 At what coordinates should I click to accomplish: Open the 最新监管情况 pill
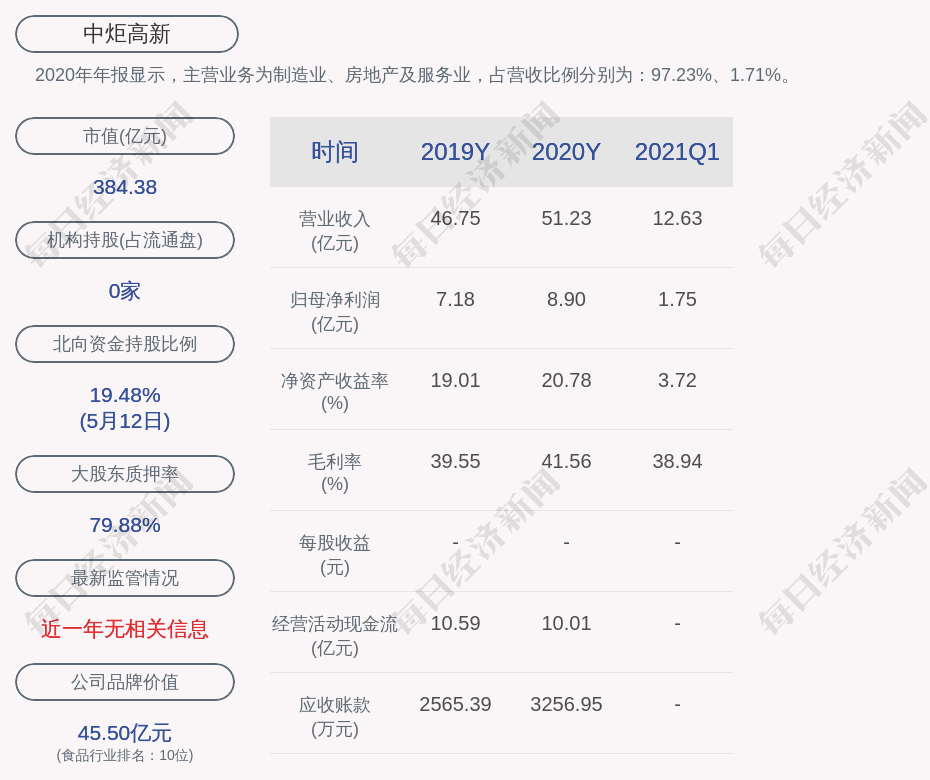coord(125,578)
